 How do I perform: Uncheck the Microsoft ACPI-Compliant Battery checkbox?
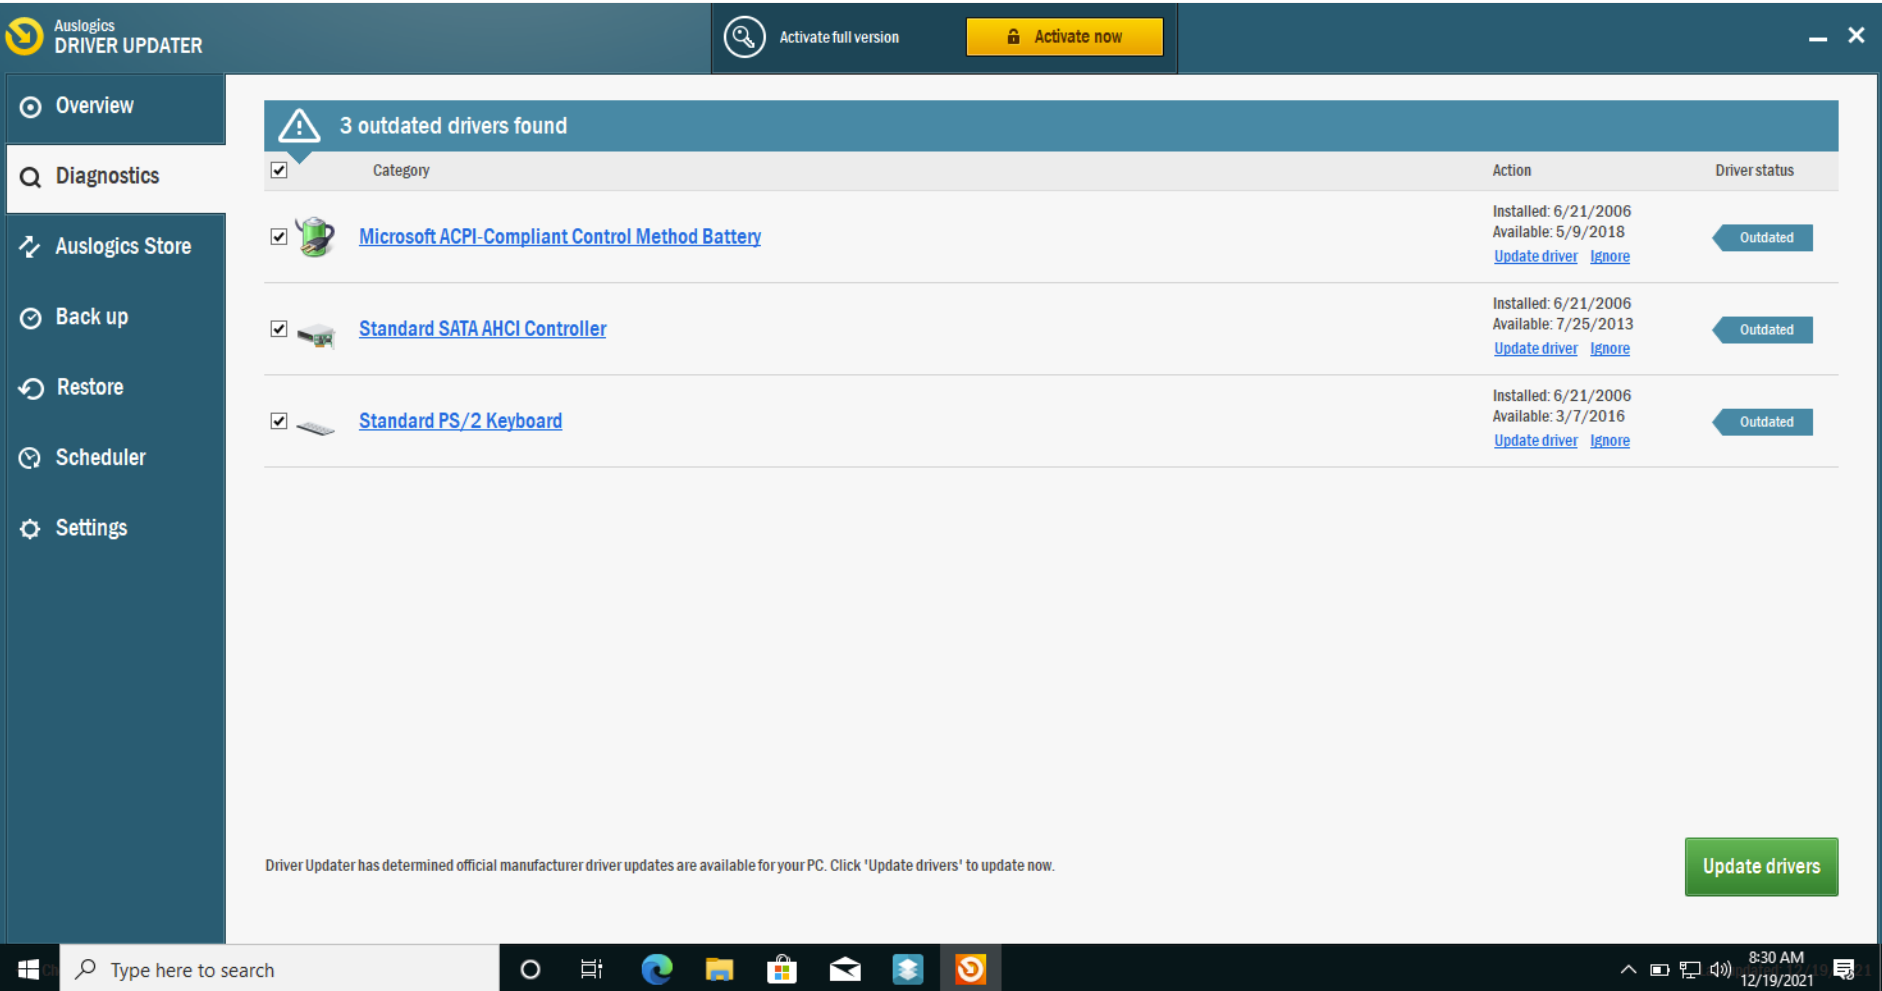click(279, 237)
